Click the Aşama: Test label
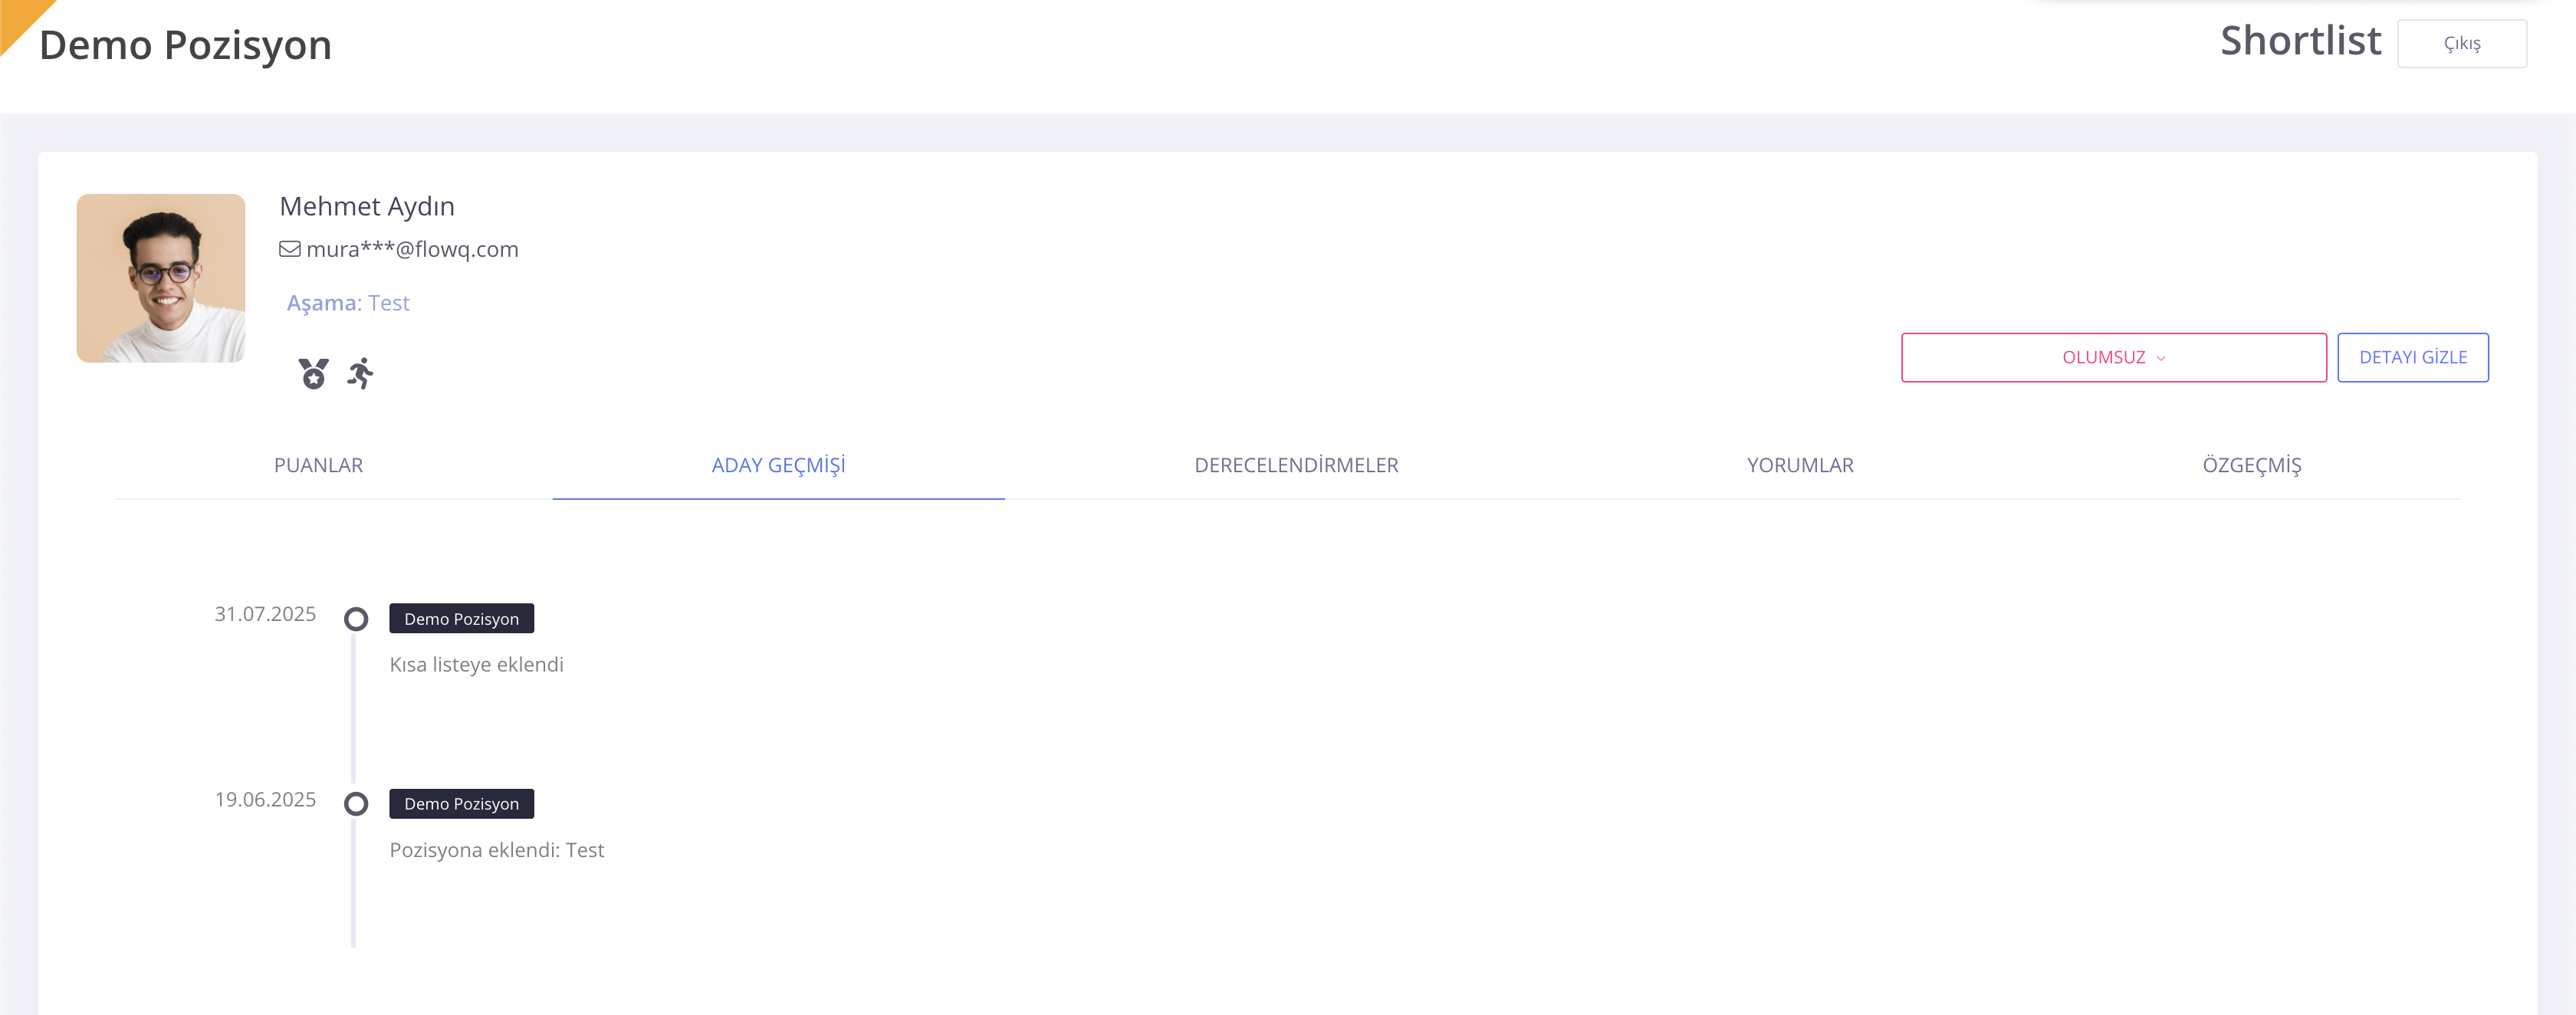This screenshot has width=2576, height=1015. click(x=348, y=302)
